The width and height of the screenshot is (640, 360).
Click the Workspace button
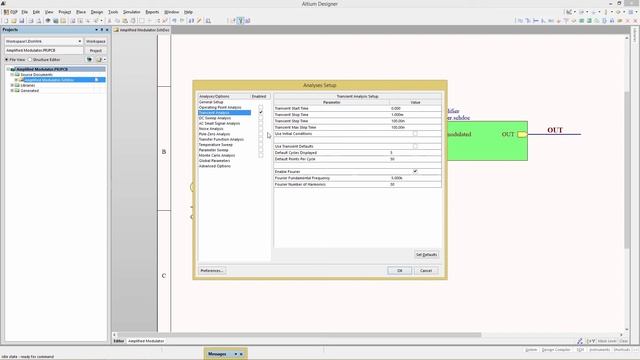coord(96,41)
